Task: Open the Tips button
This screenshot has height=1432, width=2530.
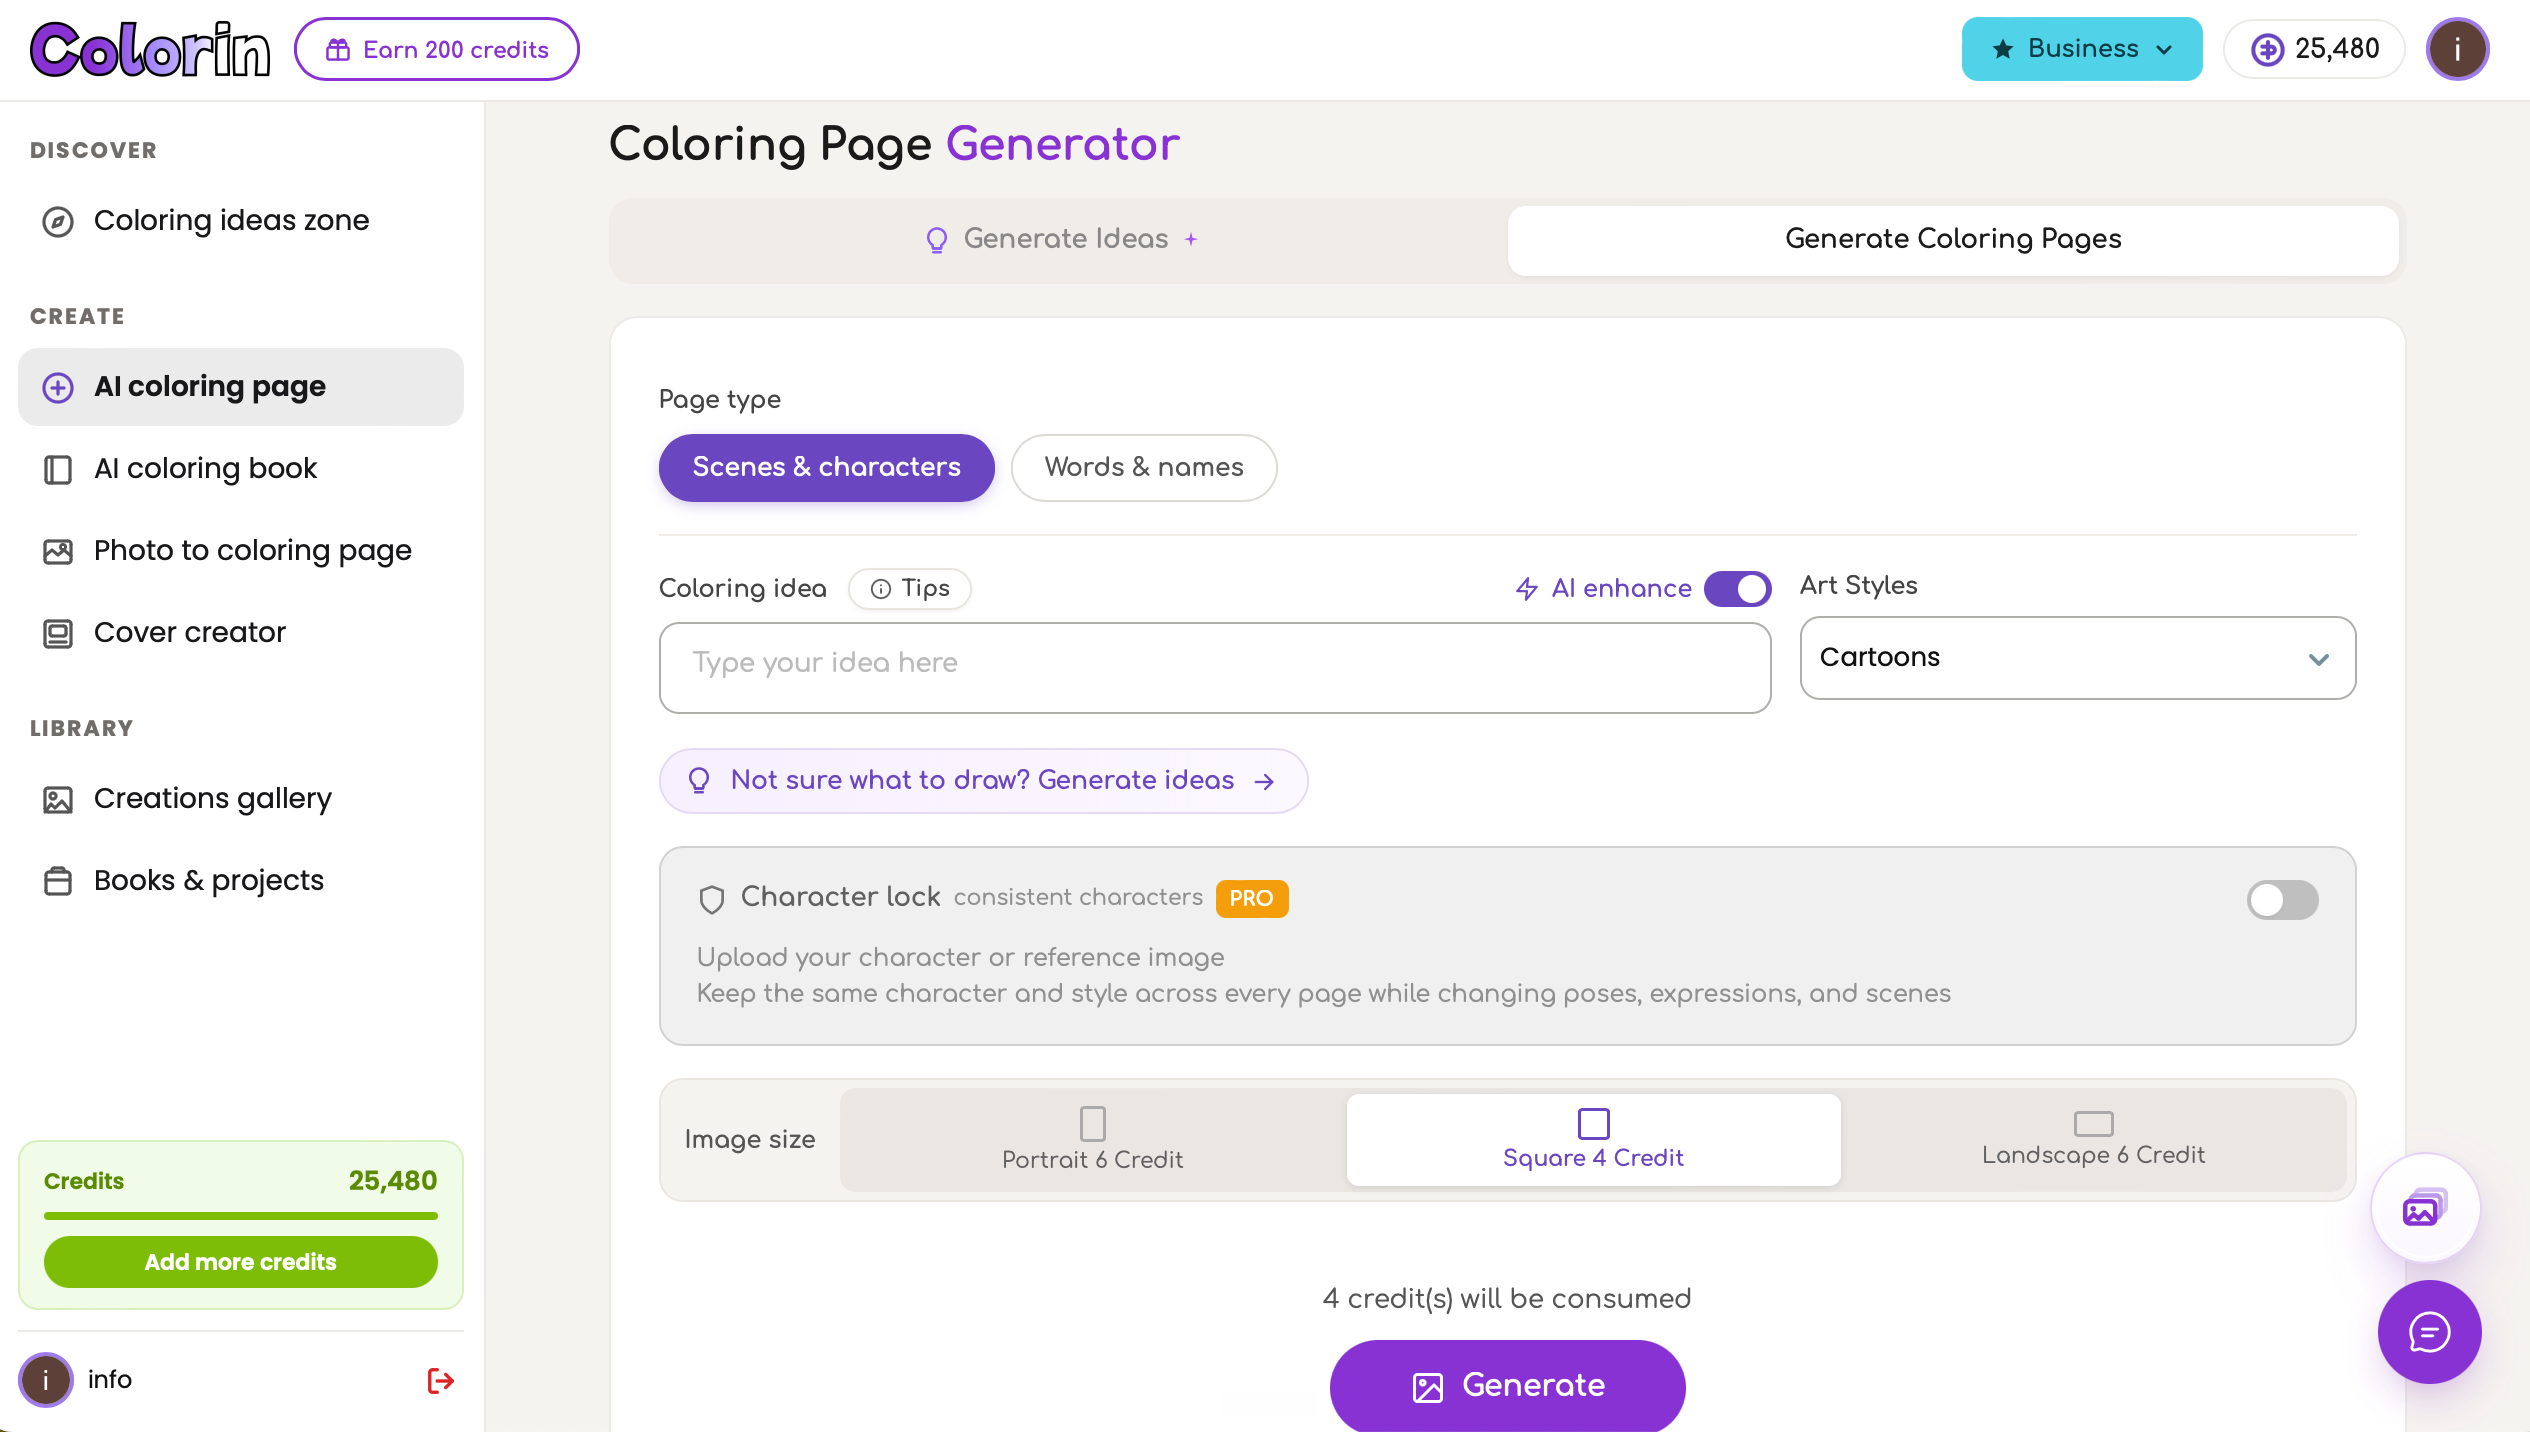Action: coord(909,589)
